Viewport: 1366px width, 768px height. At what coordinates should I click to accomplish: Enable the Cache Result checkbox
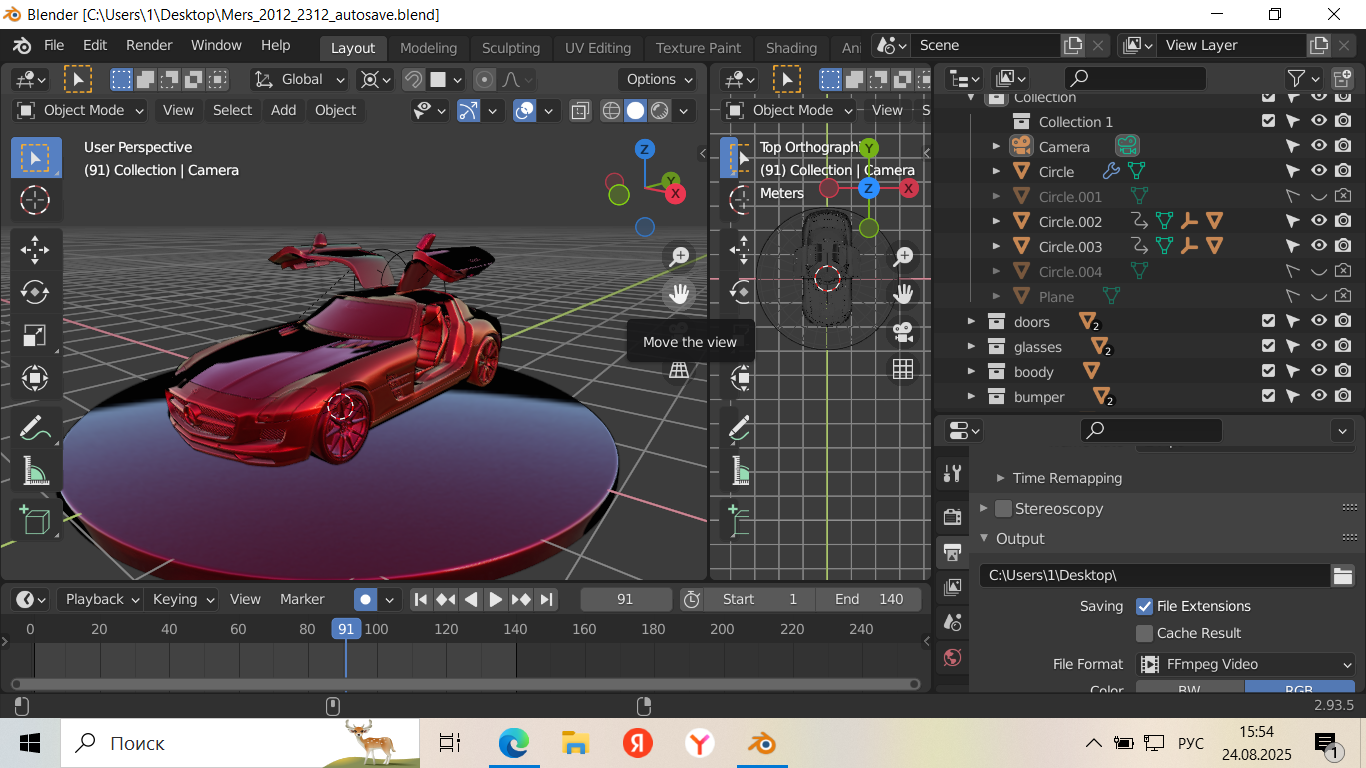click(x=1145, y=633)
